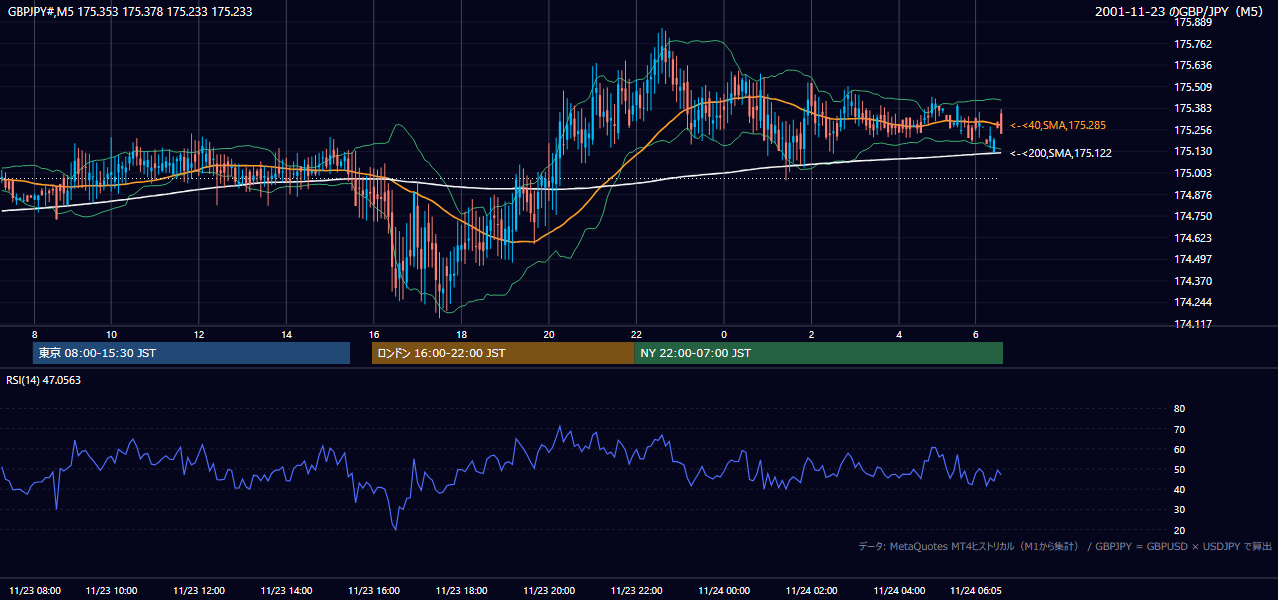The height and width of the screenshot is (600, 1278).
Task: Click price axis value 175.130
Action: (x=1193, y=151)
